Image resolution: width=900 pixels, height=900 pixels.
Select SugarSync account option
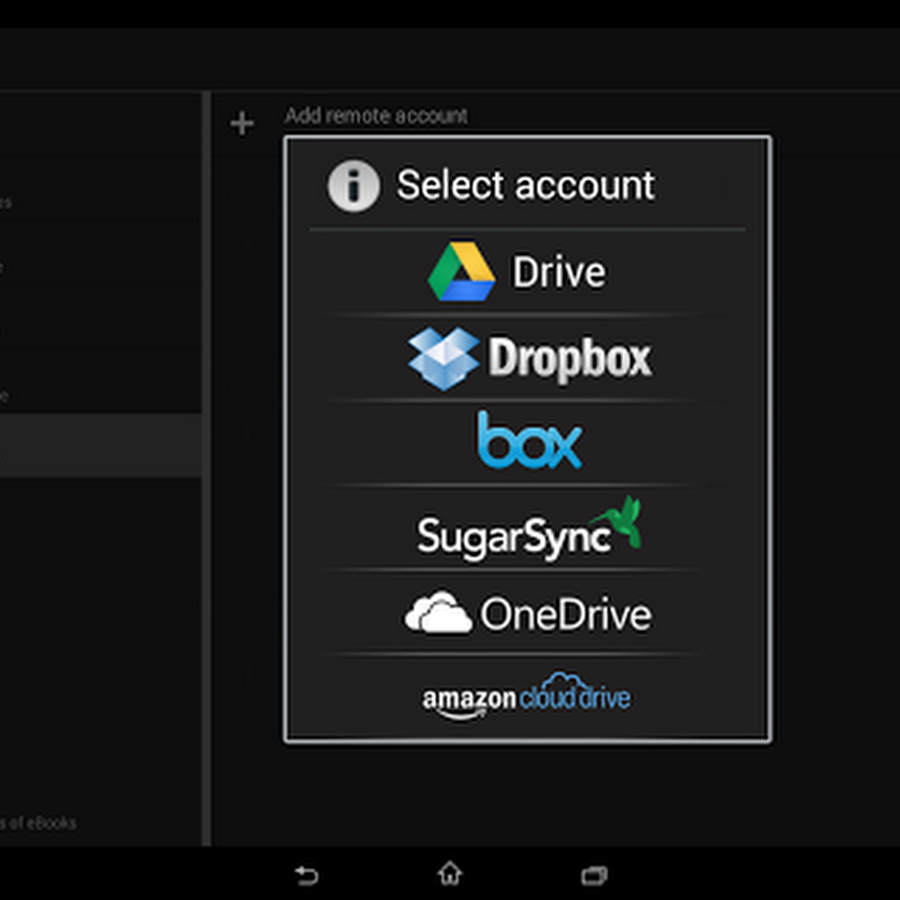click(527, 527)
